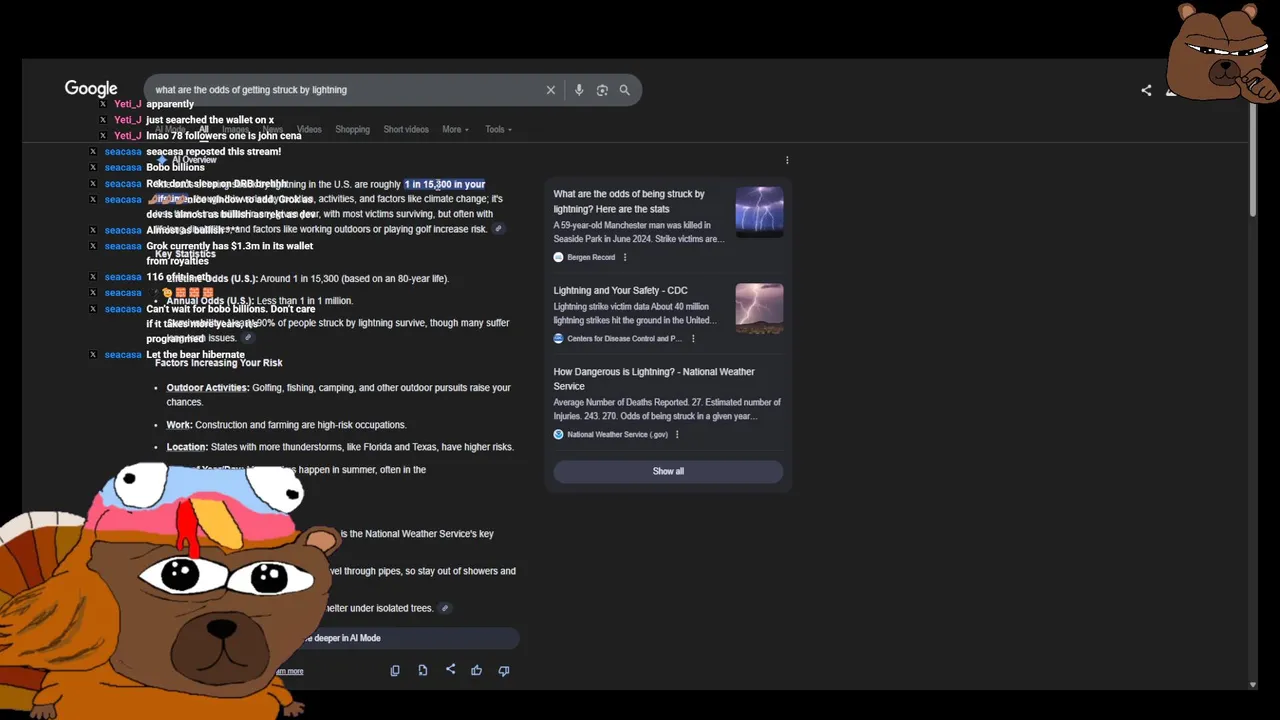Click the Centers for Disease Control source name
Screen dimensions: 1280x720
(x=625, y=338)
